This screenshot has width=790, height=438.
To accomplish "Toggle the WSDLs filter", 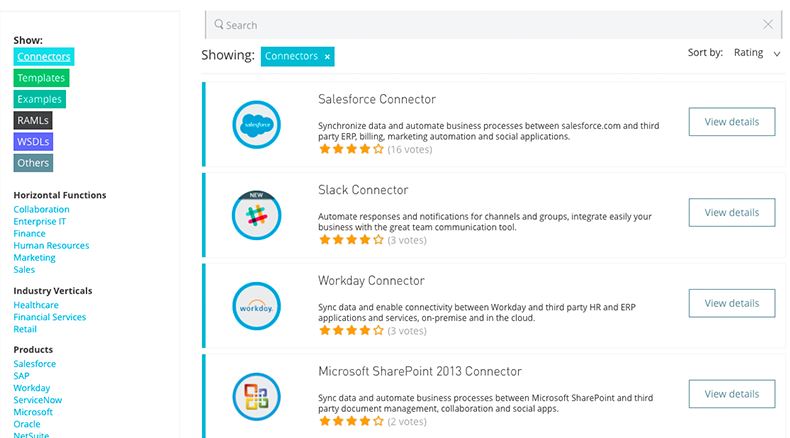I will click(33, 141).
